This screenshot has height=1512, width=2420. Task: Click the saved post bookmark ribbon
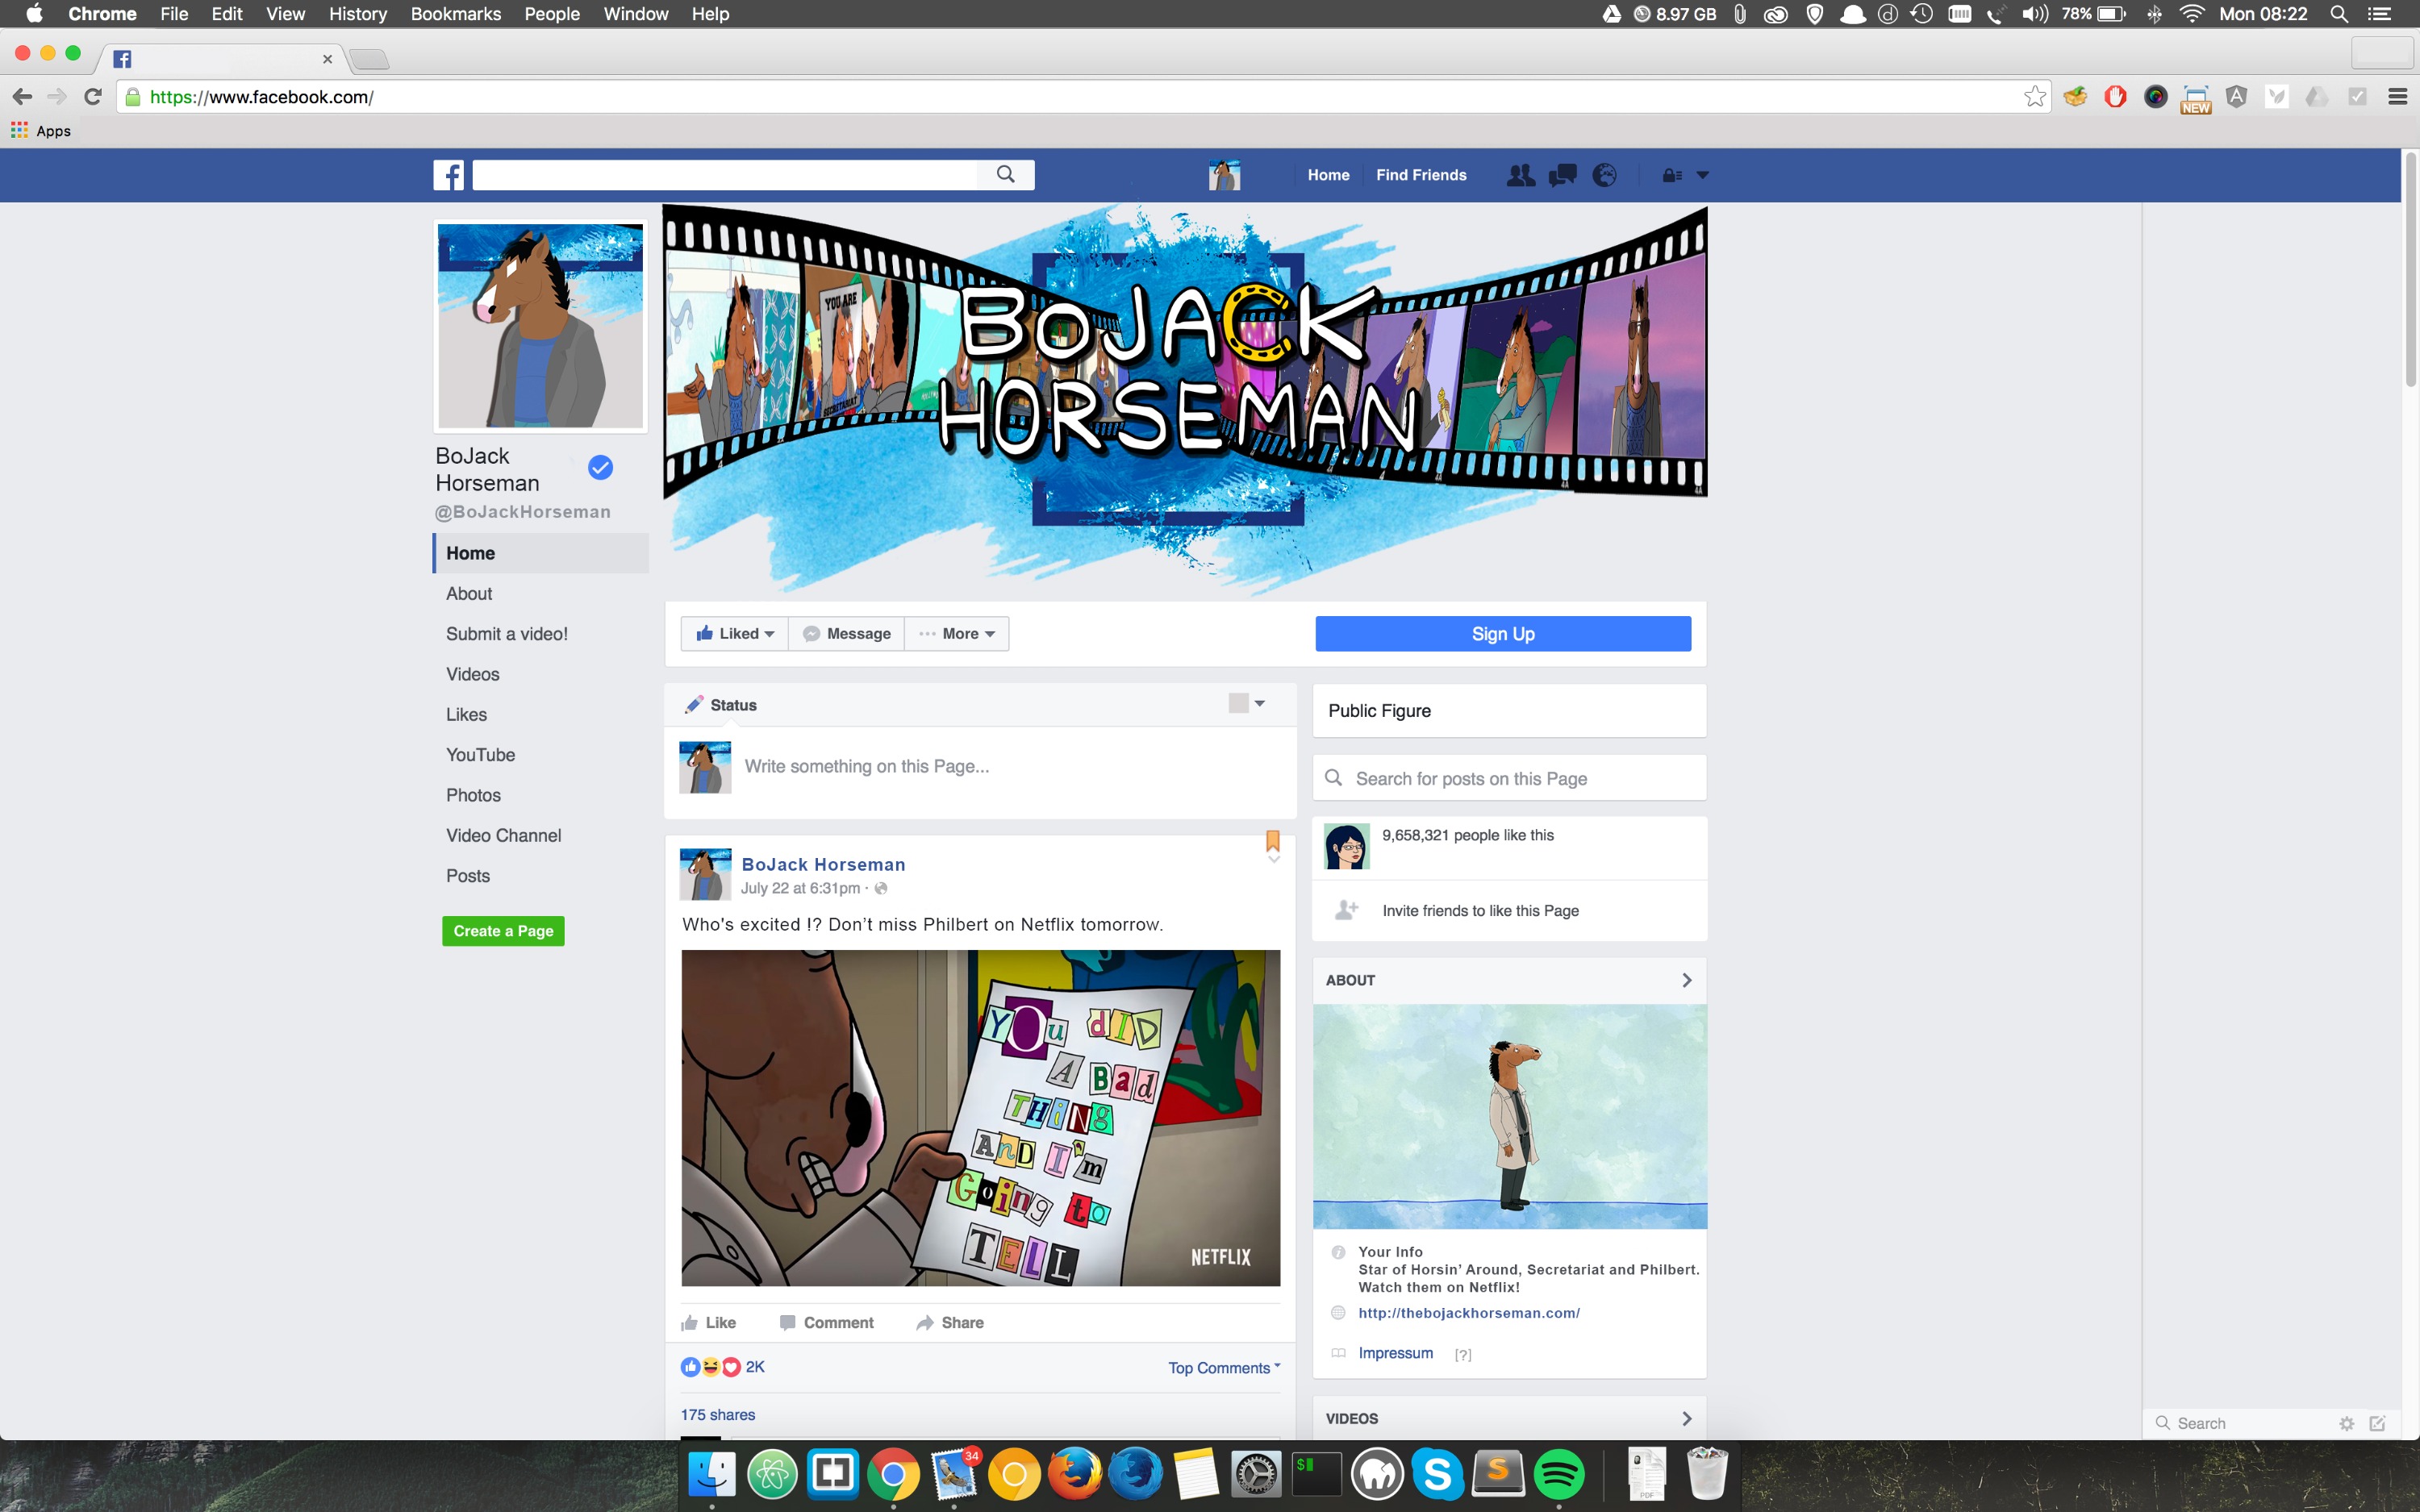click(x=1273, y=840)
